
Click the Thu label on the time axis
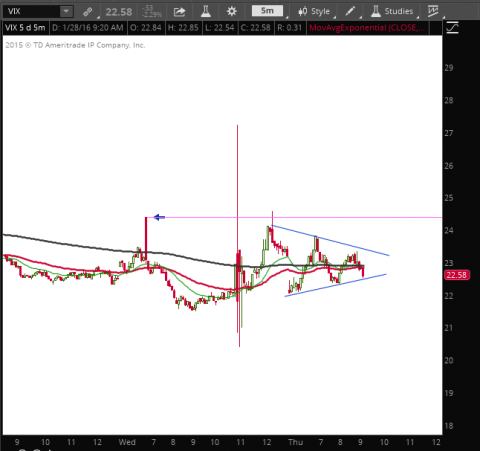click(x=295, y=442)
